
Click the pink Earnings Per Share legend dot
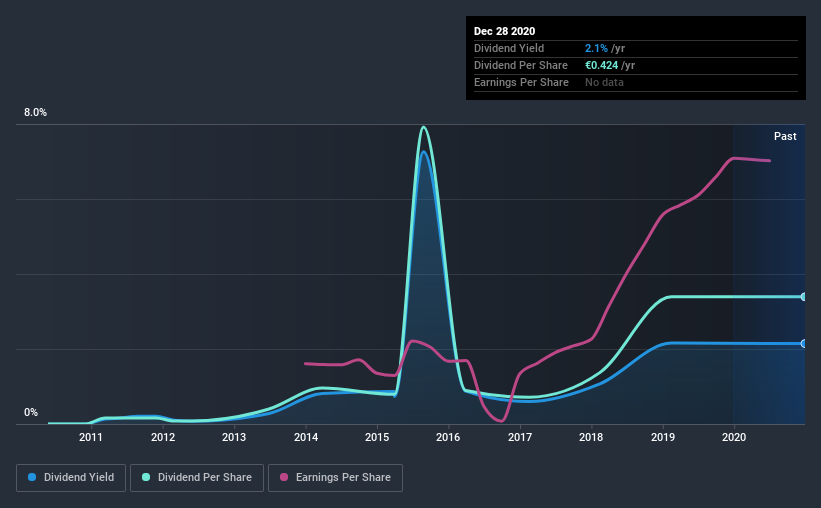pos(284,477)
